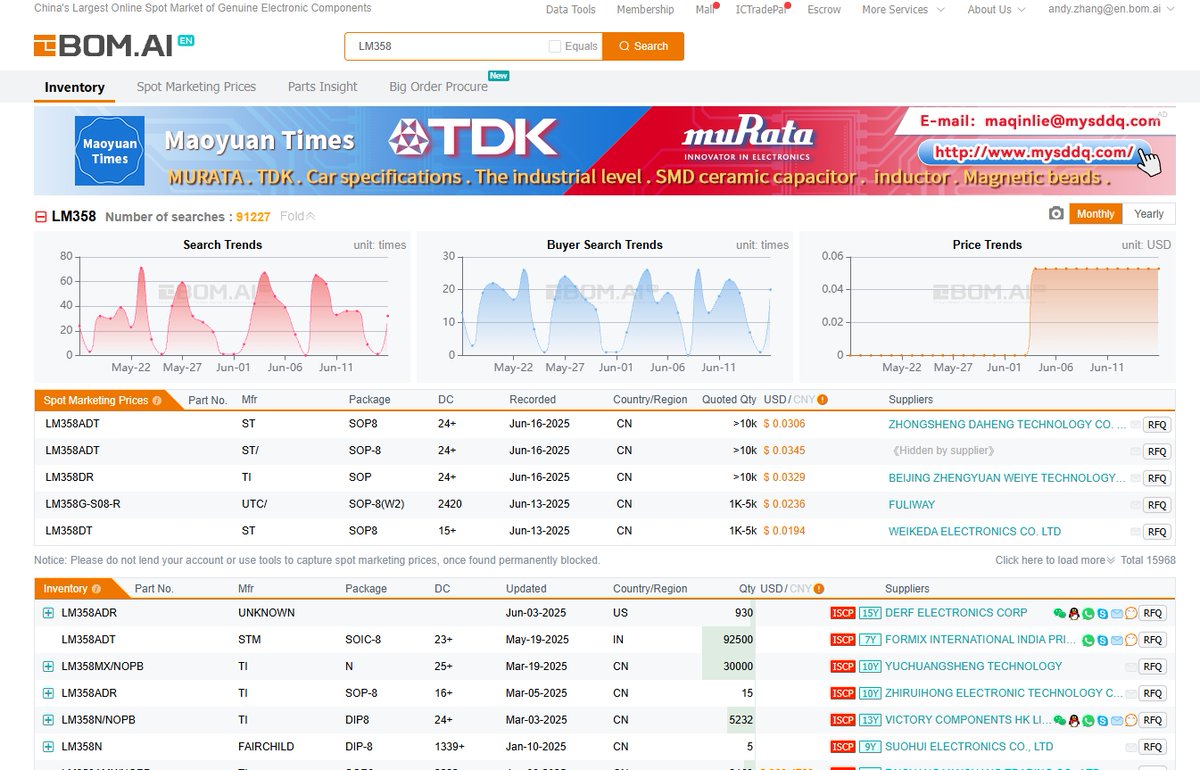Open WhatsApp for FORMIX INTERNATIONAL INDIA
The image size is (1200, 770).
point(1088,640)
